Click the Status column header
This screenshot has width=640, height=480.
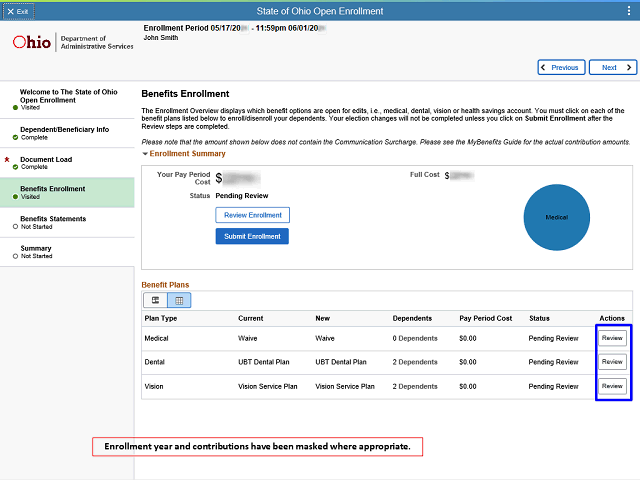point(539,318)
